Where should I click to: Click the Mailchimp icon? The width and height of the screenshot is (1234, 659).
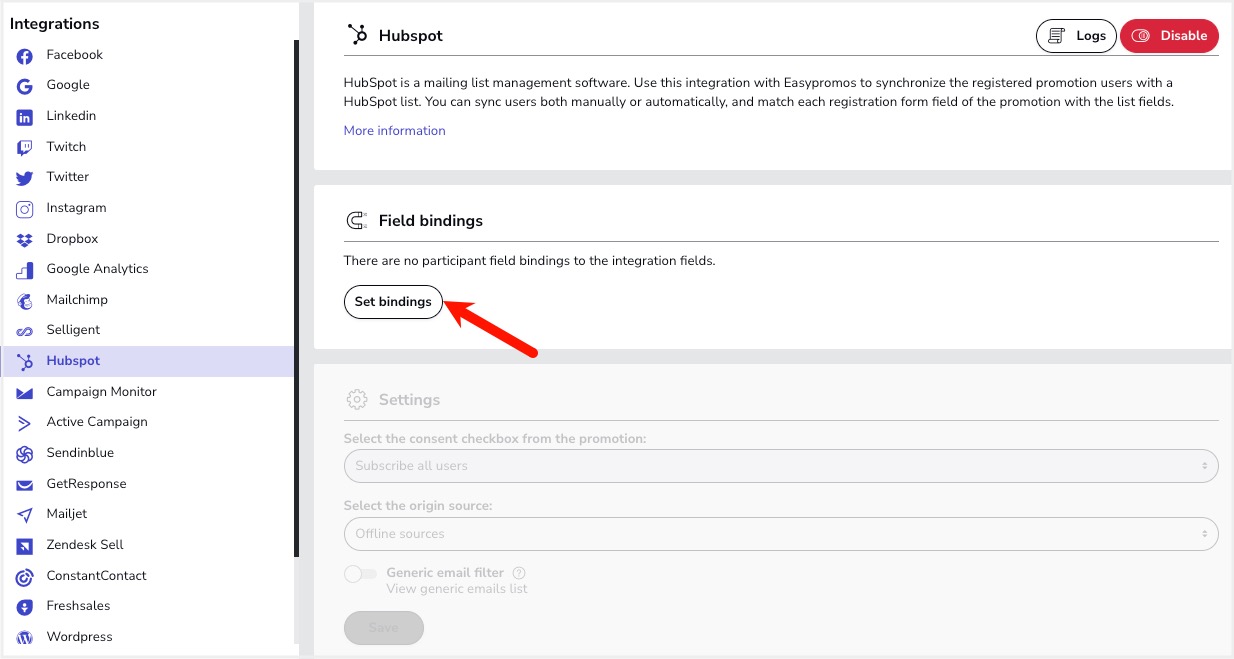[x=25, y=301]
